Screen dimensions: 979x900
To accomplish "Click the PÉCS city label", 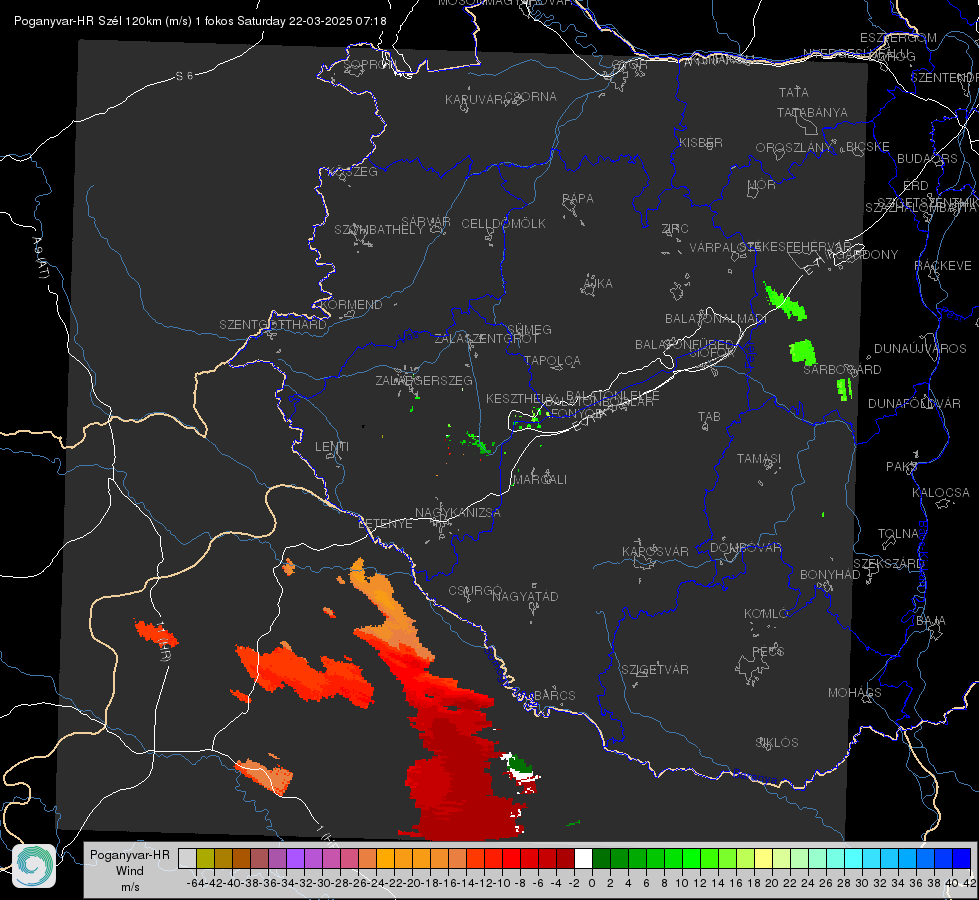I will pyautogui.click(x=767, y=651).
